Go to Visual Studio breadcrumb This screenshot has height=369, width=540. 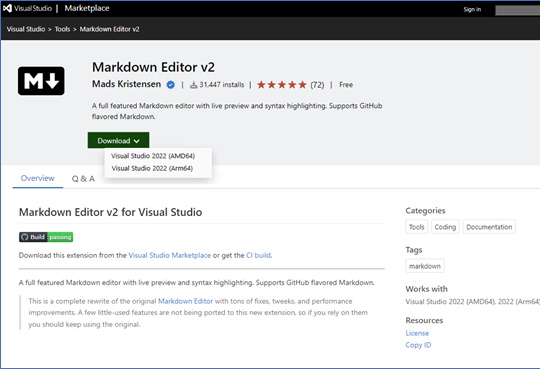[x=26, y=29]
